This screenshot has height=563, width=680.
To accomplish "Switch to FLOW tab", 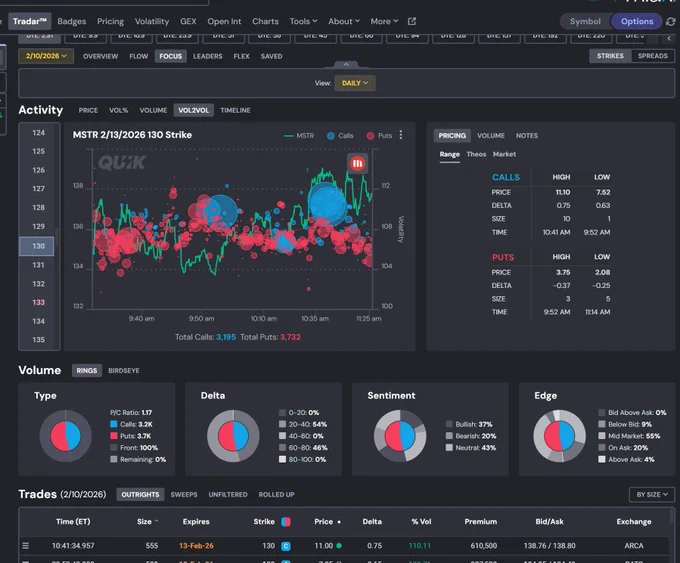I will point(139,56).
